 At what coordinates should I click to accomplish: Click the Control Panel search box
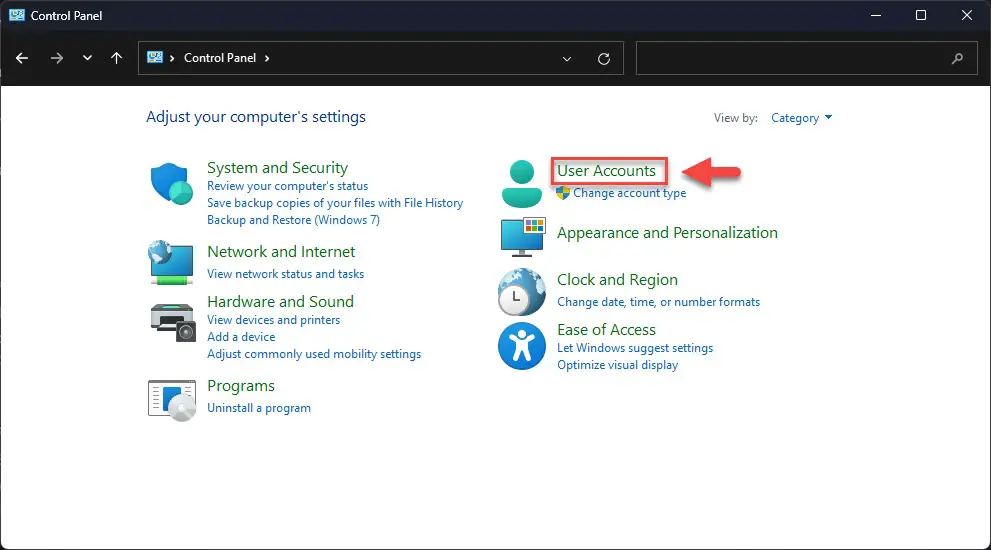pyautogui.click(x=795, y=58)
